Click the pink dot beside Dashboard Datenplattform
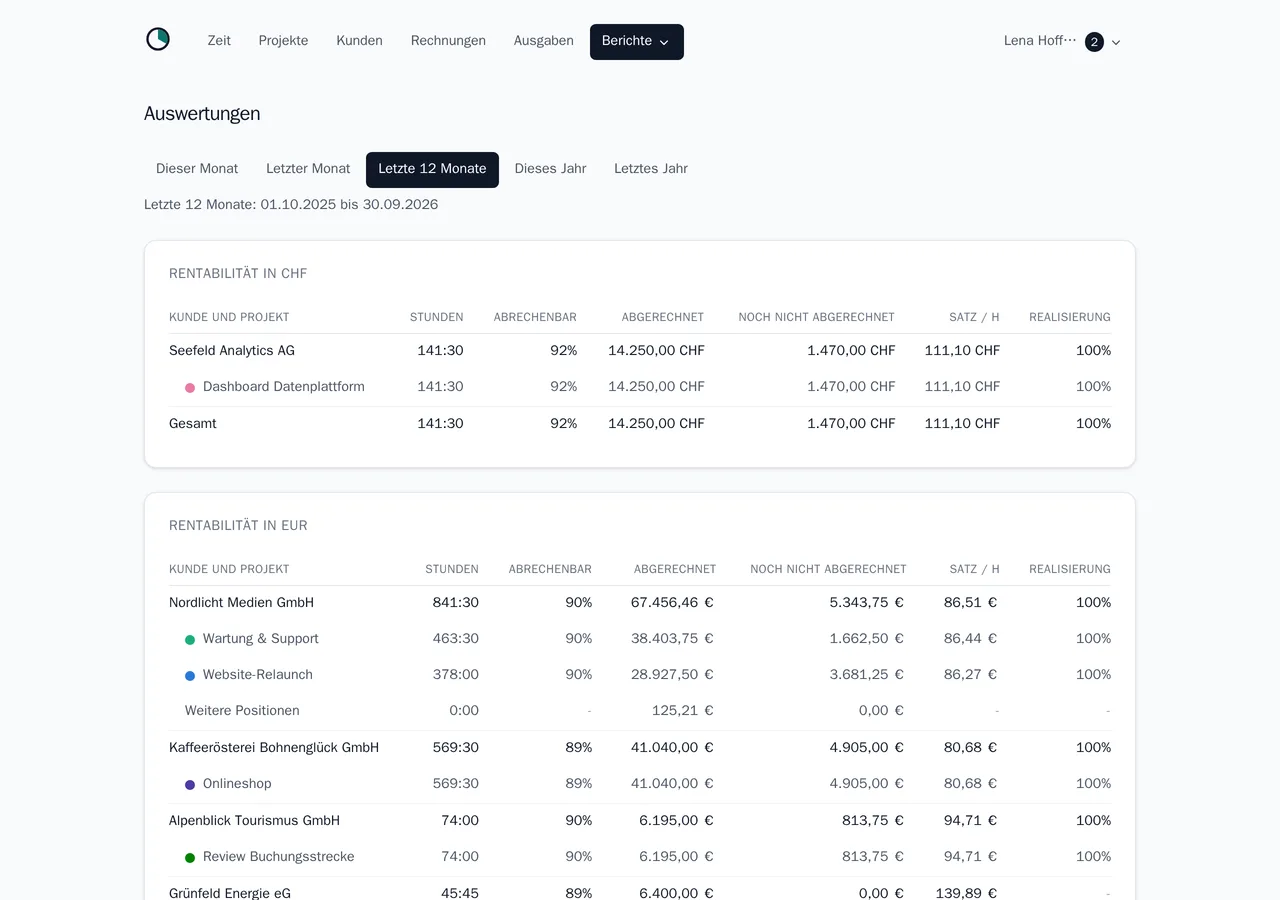The image size is (1280, 900). (190, 388)
